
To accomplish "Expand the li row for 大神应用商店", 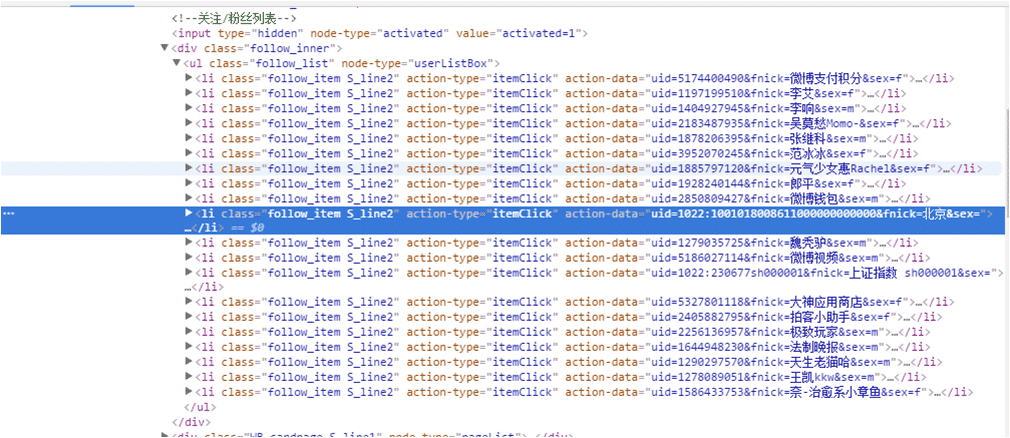I will (189, 301).
